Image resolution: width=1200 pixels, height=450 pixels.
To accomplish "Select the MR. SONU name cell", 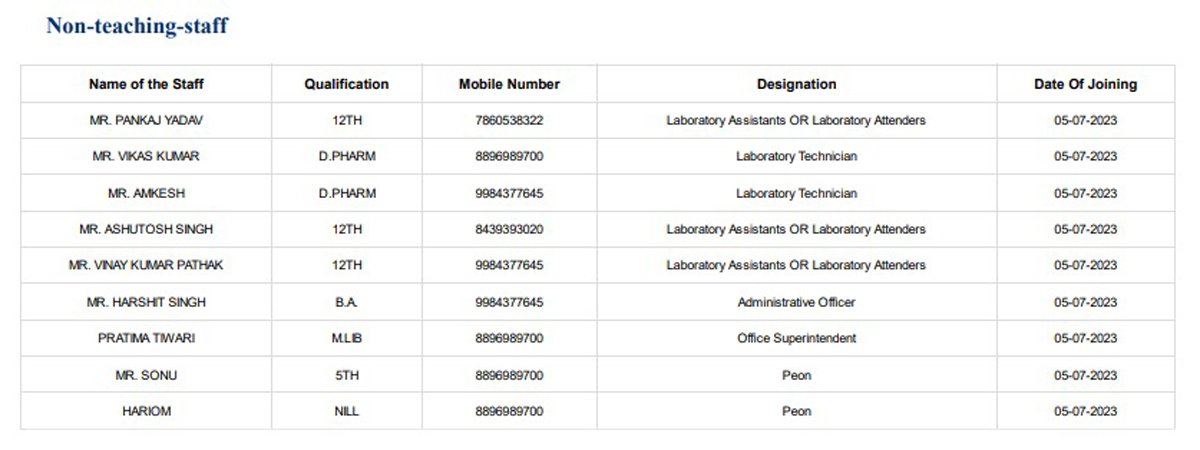I will (x=146, y=375).
